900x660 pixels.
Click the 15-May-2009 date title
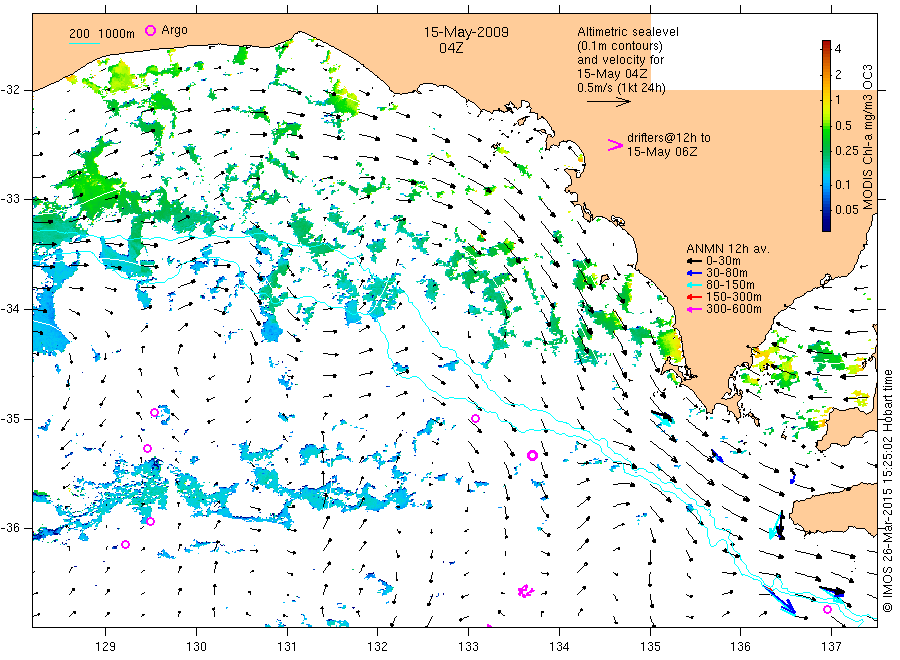coord(466,32)
